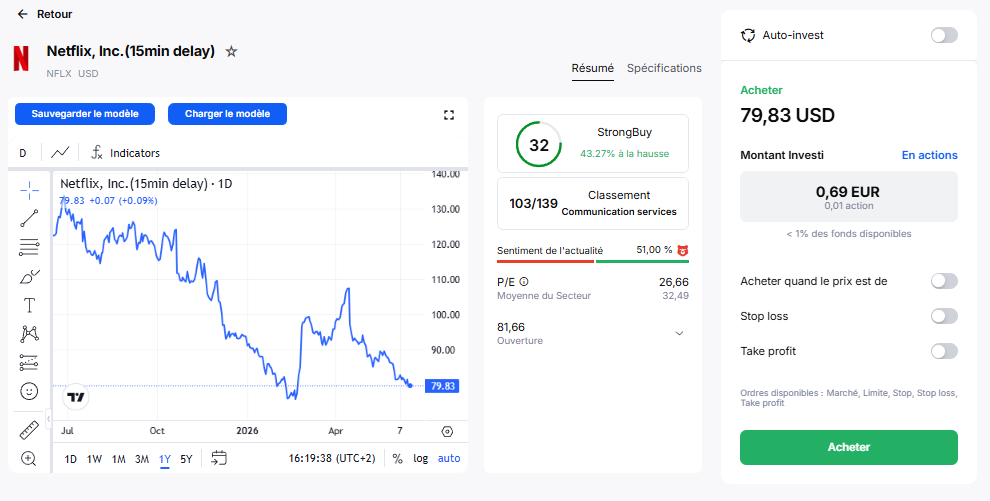Click the P/E info icon
990x501 pixels.
click(x=523, y=282)
